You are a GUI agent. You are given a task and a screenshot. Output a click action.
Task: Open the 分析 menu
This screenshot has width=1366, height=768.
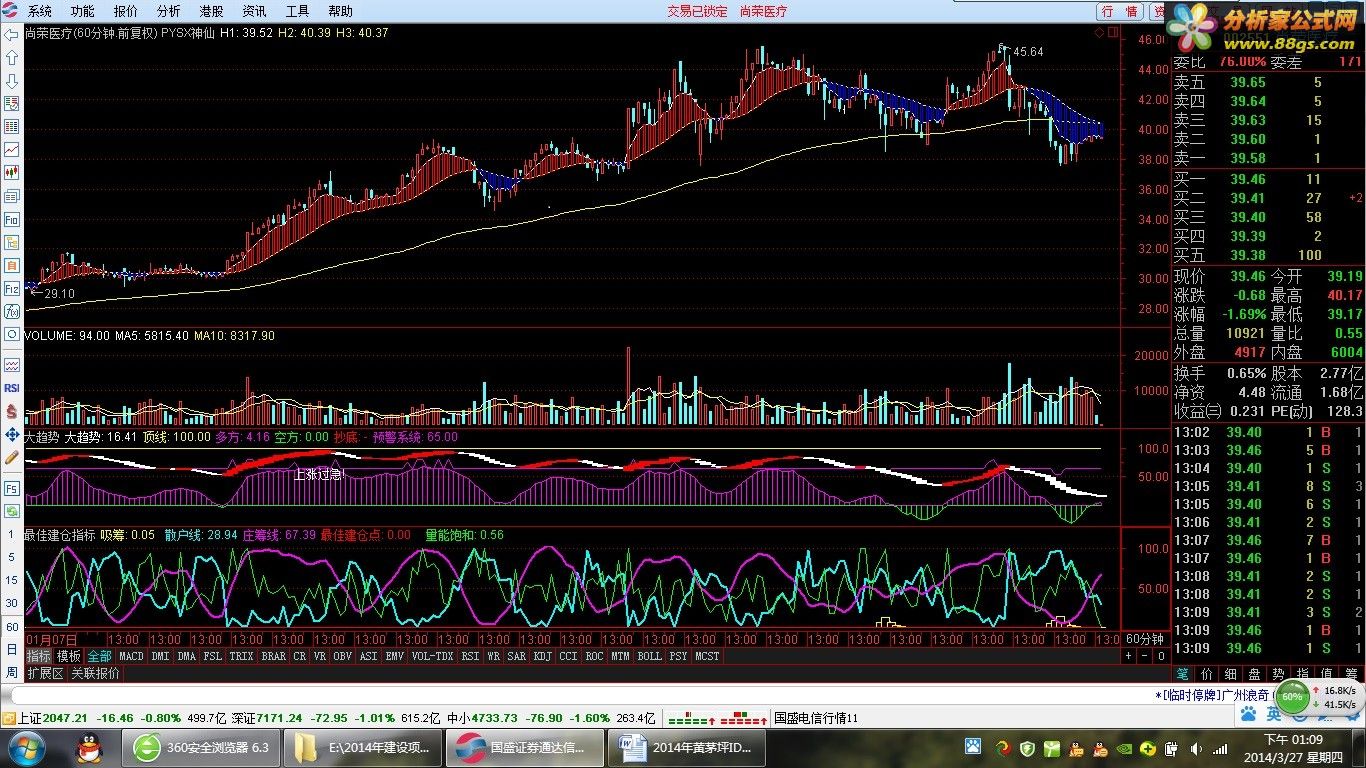169,11
